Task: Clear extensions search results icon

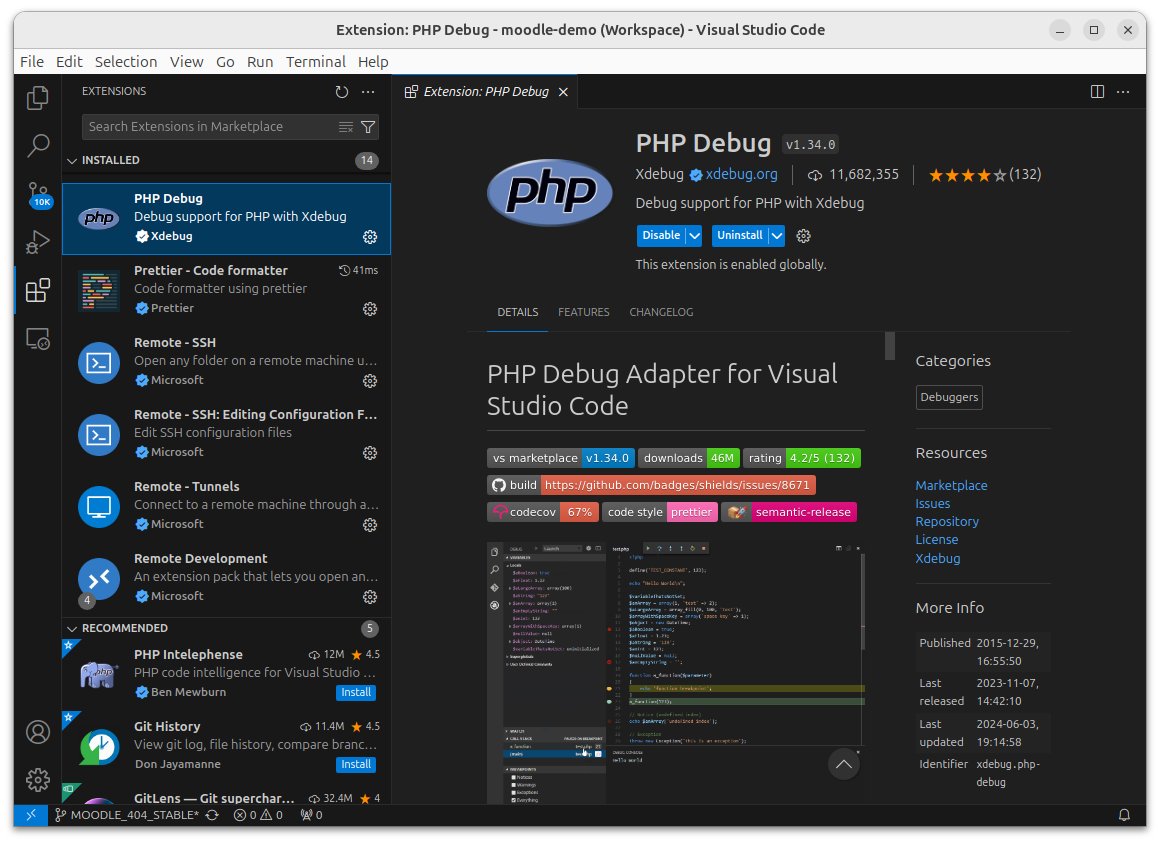Action: pos(345,127)
